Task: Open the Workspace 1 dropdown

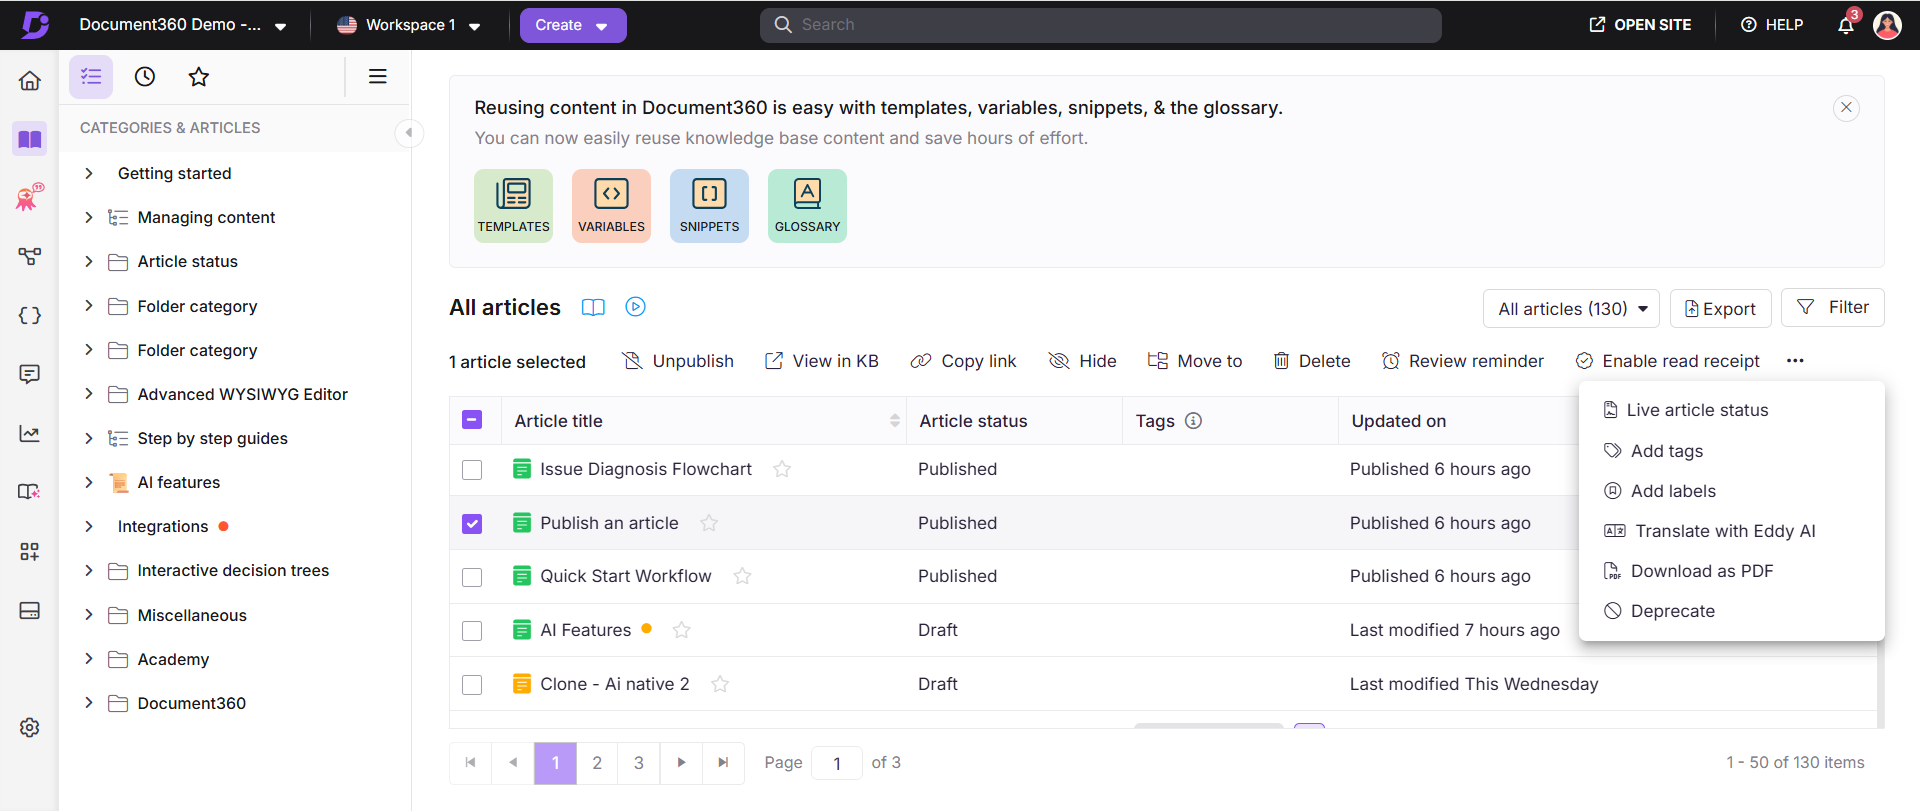Action: point(409,25)
